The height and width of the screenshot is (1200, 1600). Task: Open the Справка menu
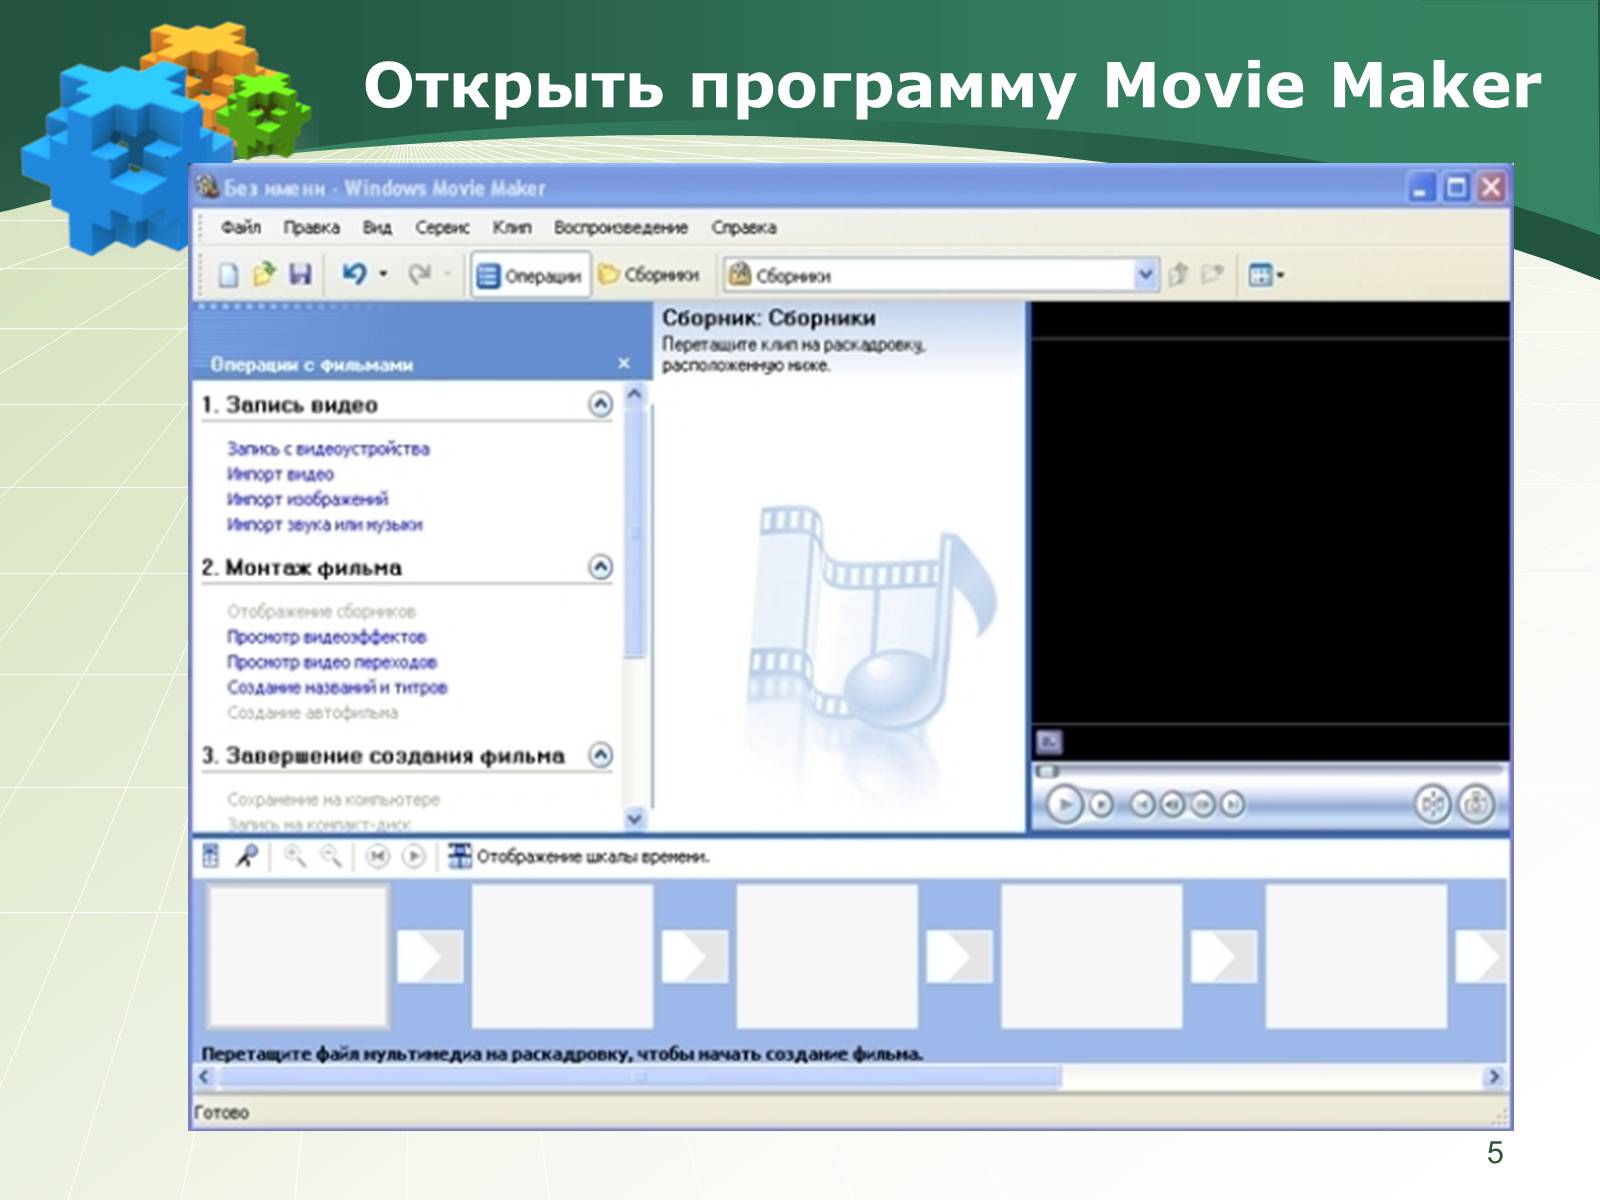coord(744,228)
